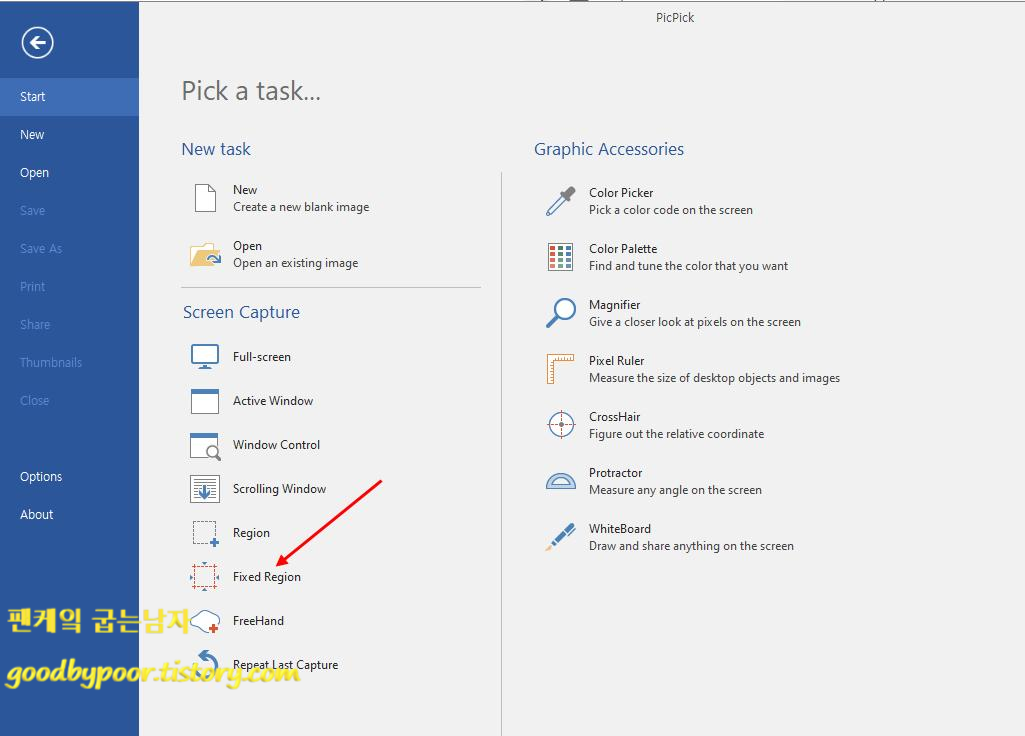Click the WhiteBoard pen icon
The width and height of the screenshot is (1025, 736).
[561, 537]
